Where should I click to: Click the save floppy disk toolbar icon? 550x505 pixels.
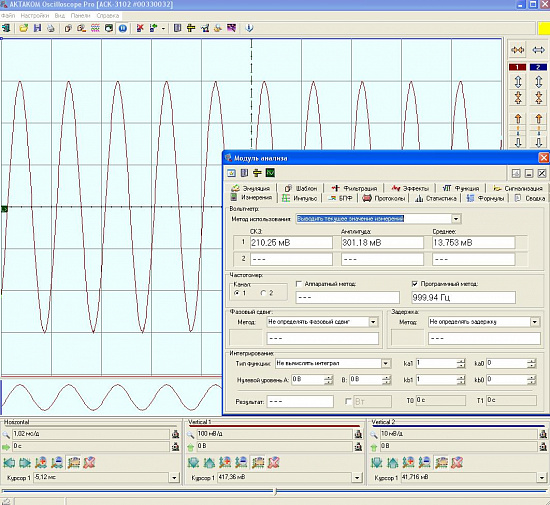pos(37,28)
